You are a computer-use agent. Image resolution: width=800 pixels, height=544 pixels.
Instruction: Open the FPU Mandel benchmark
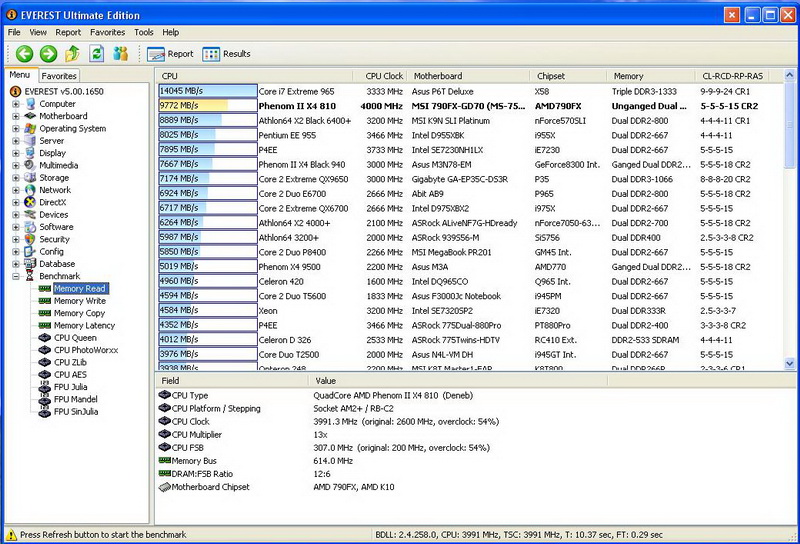click(76, 399)
